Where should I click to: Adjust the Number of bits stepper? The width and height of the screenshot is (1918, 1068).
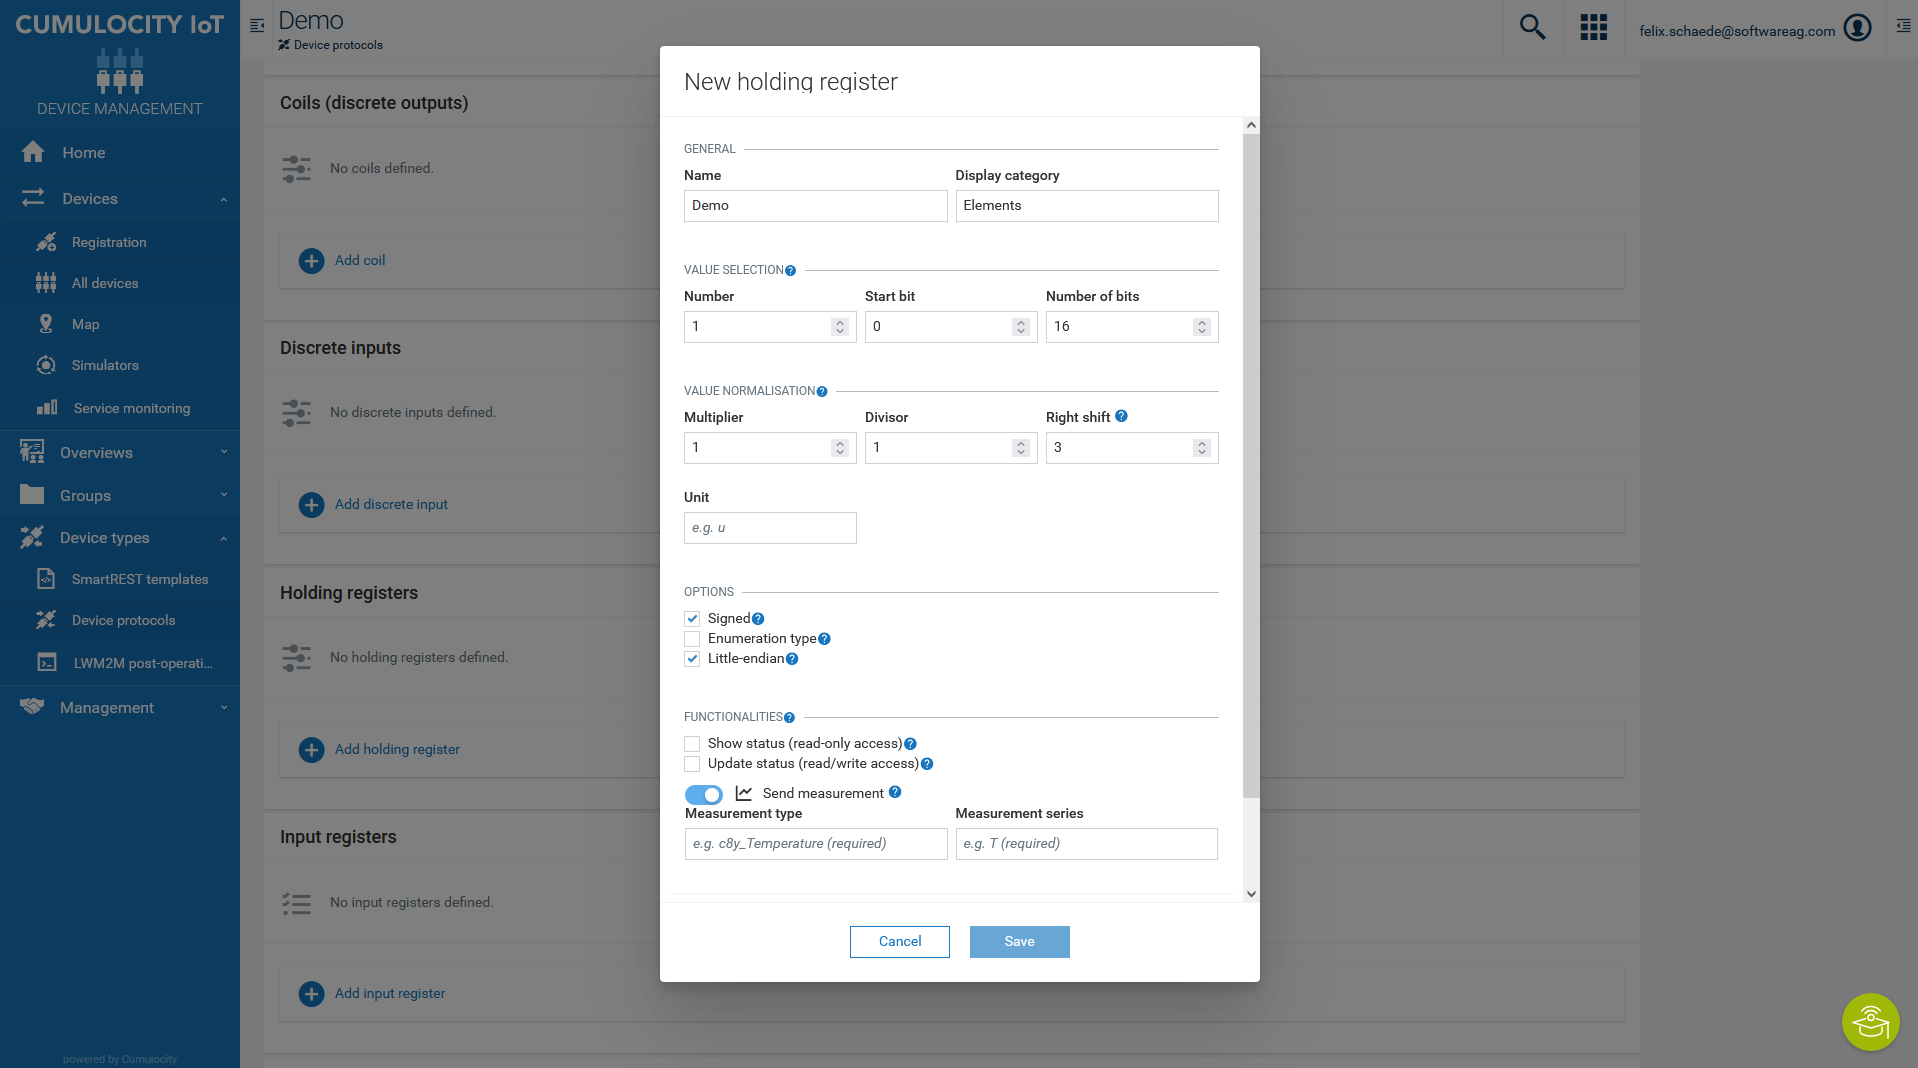click(x=1202, y=327)
